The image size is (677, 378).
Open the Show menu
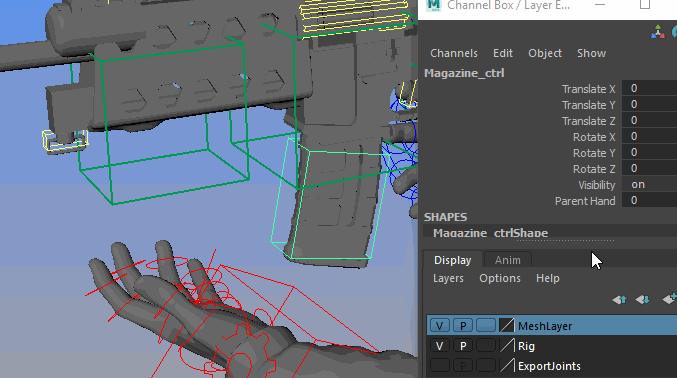pyautogui.click(x=592, y=53)
